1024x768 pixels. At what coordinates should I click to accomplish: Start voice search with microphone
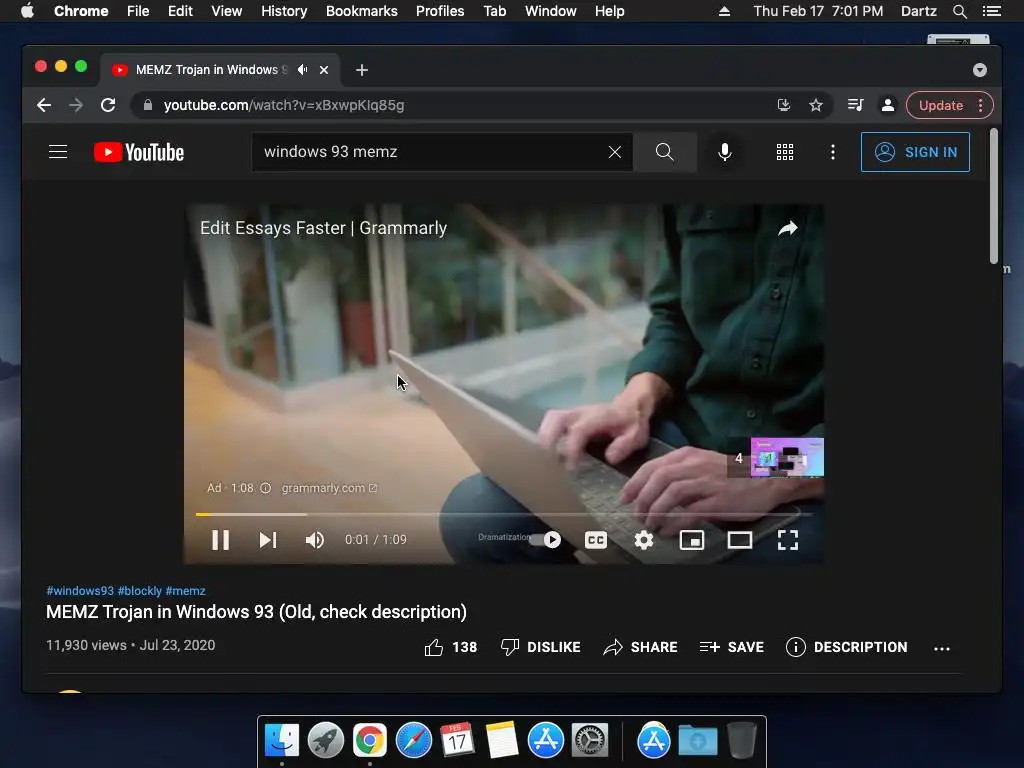[x=724, y=152]
